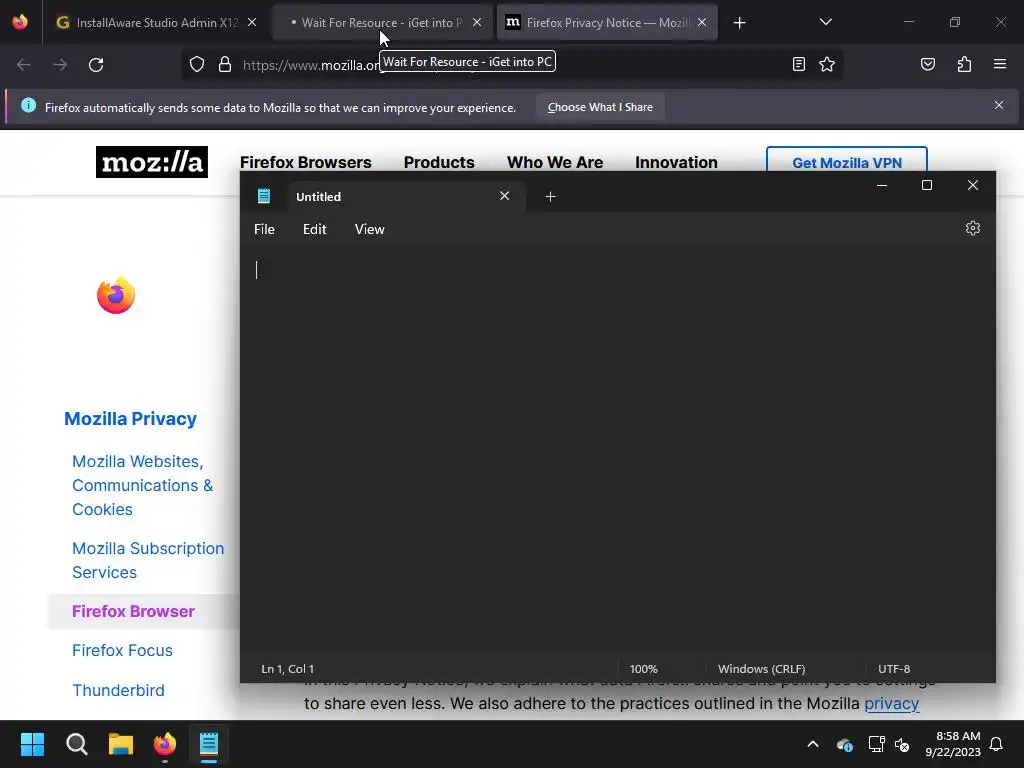Click the Firefox logo image on page
Screen dimensions: 1024x768
pos(116,295)
